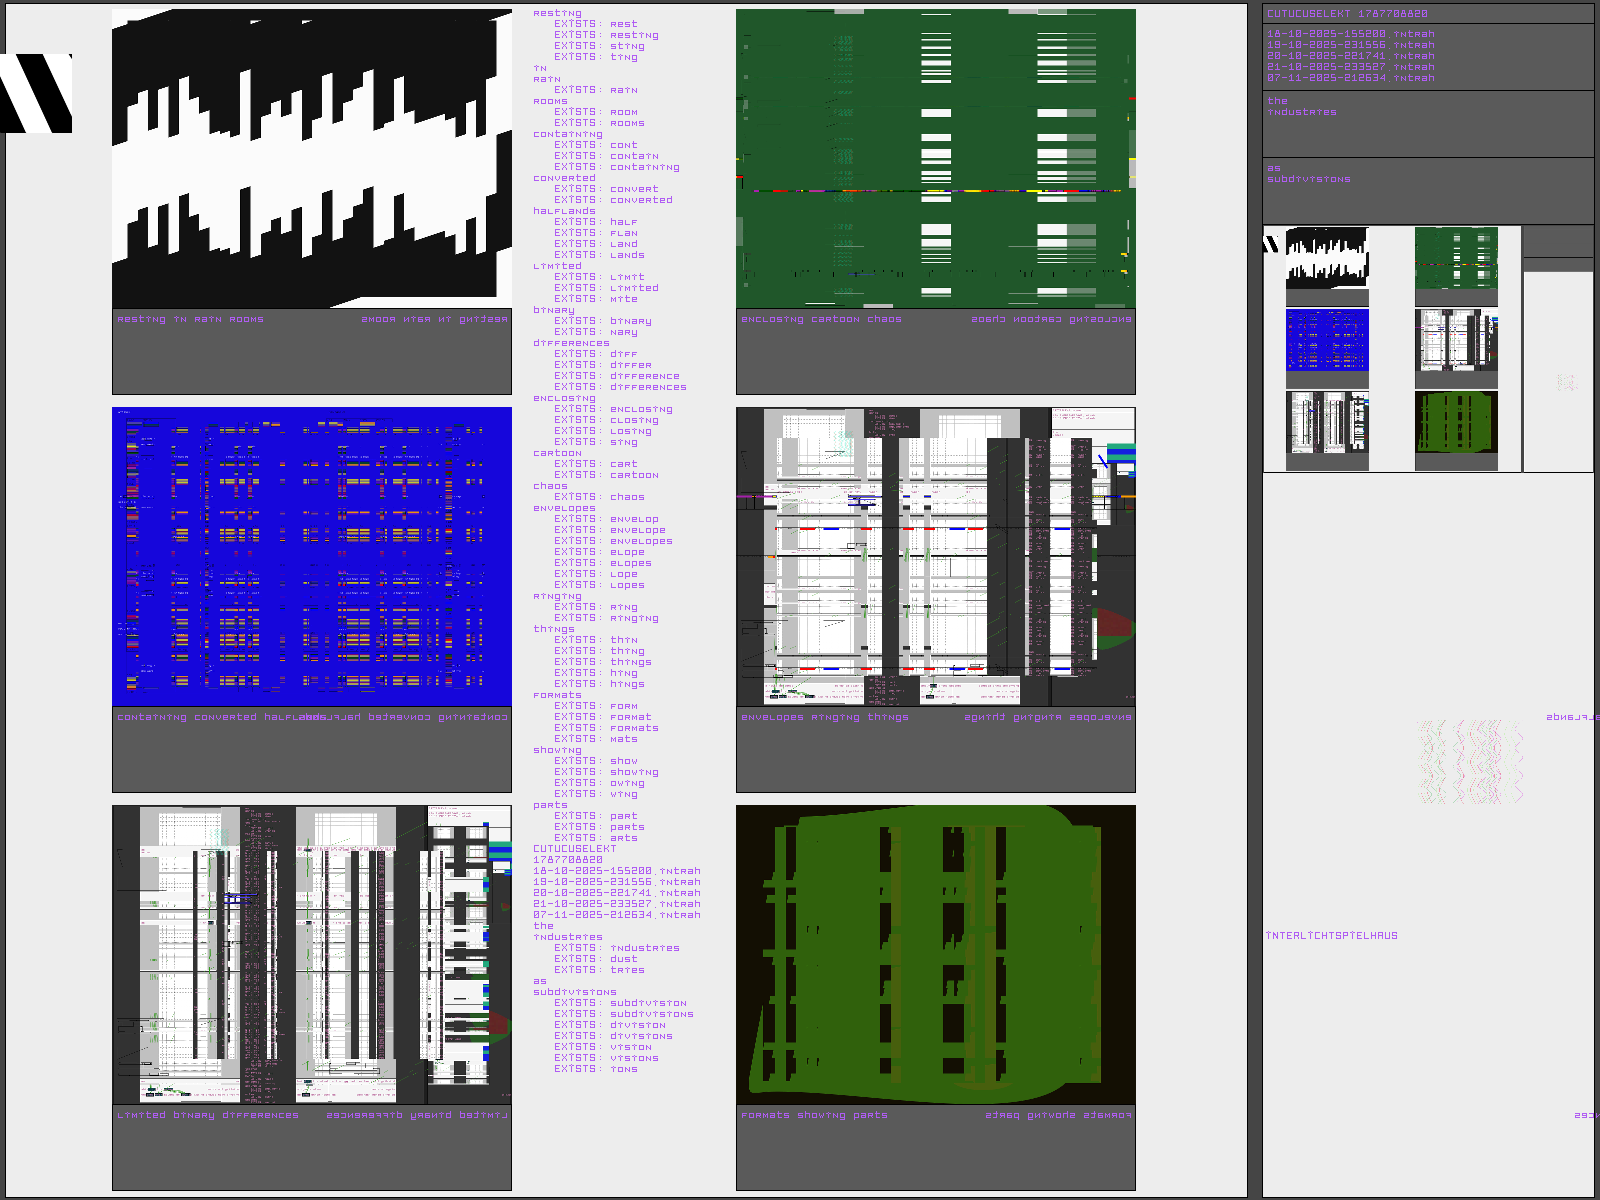This screenshot has height=1200, width=1600.
Task: Open the dark green 'formats showing parts' image
Action: (935, 954)
